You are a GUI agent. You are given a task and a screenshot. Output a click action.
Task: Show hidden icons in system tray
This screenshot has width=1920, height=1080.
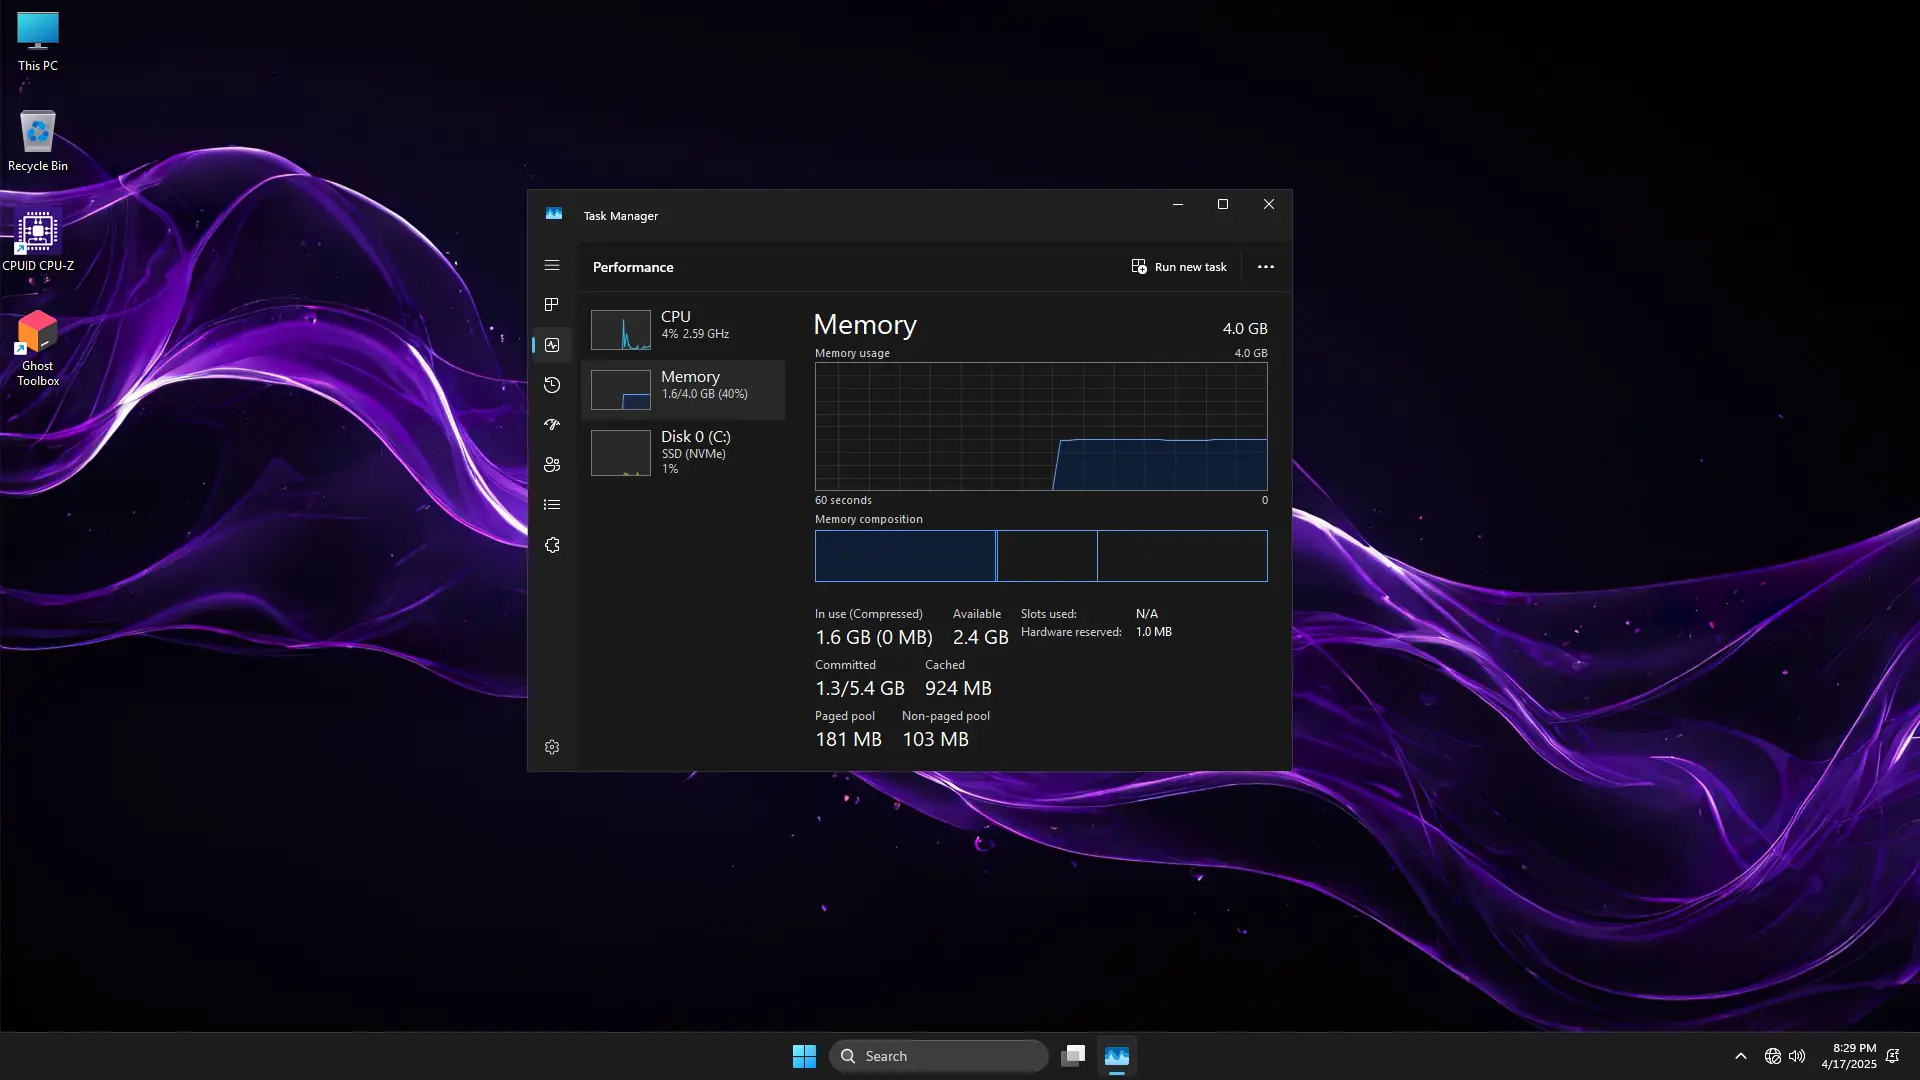[x=1740, y=1056]
